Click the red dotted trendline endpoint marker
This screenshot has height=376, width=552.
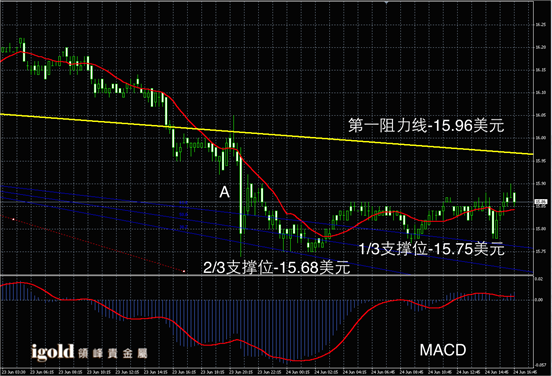point(184,271)
